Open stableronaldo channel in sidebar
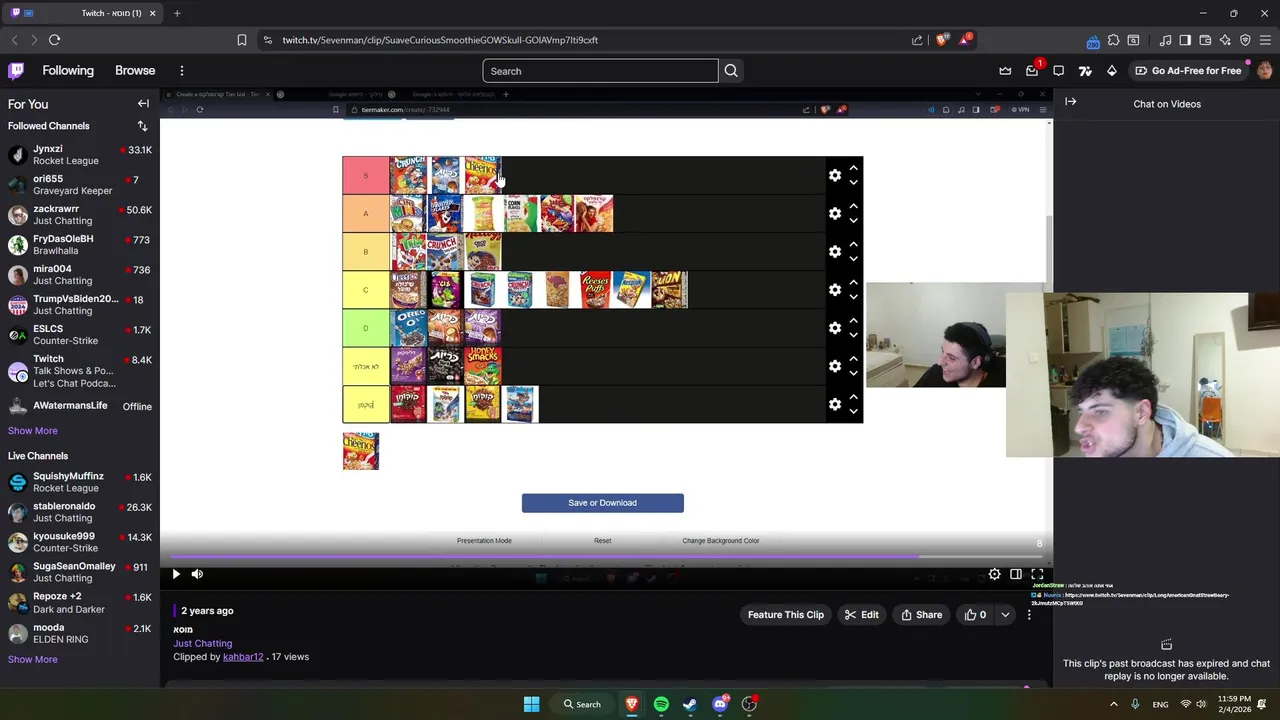This screenshot has width=1280, height=720. coord(80,512)
